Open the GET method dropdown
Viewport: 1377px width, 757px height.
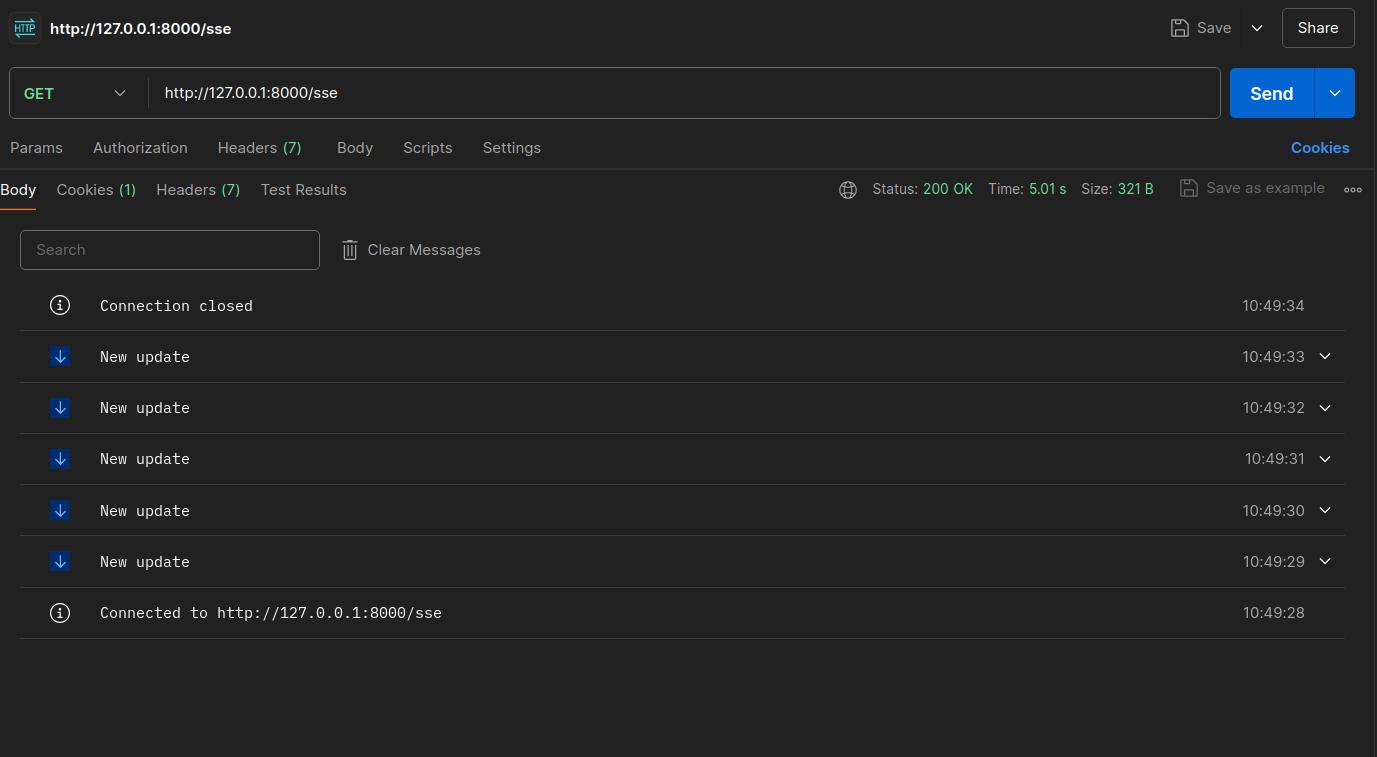click(76, 94)
